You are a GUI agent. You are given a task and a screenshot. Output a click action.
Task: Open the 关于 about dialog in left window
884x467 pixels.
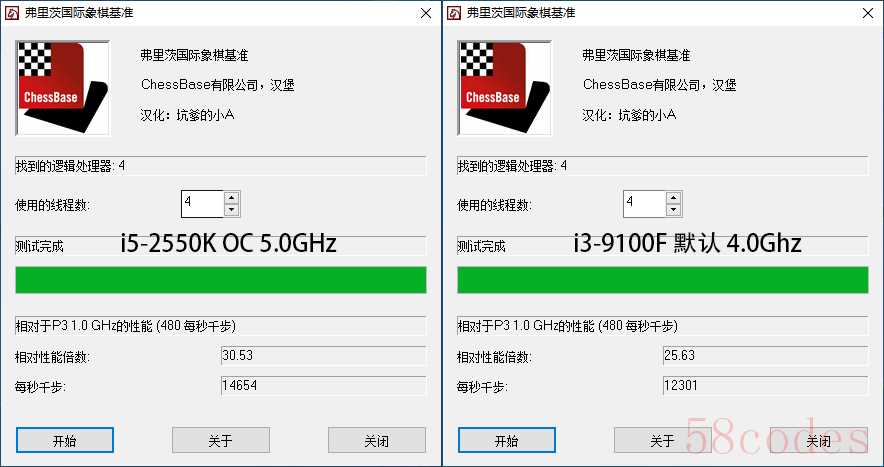220,440
